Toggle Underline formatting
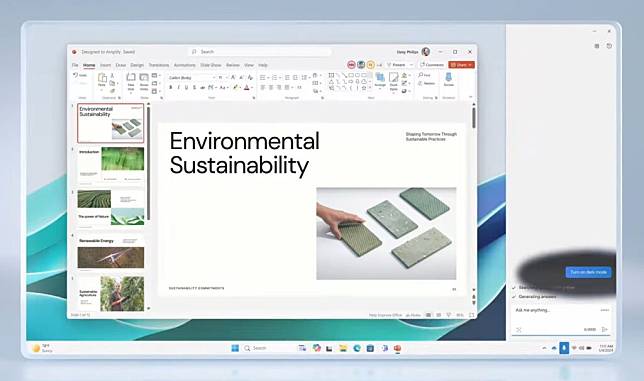The image size is (644, 381). (186, 87)
